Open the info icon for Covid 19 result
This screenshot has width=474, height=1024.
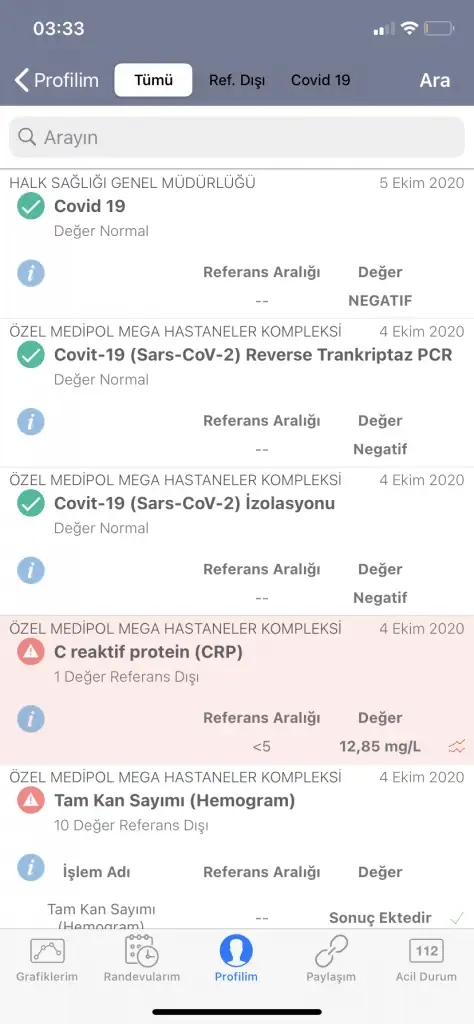click(31, 273)
